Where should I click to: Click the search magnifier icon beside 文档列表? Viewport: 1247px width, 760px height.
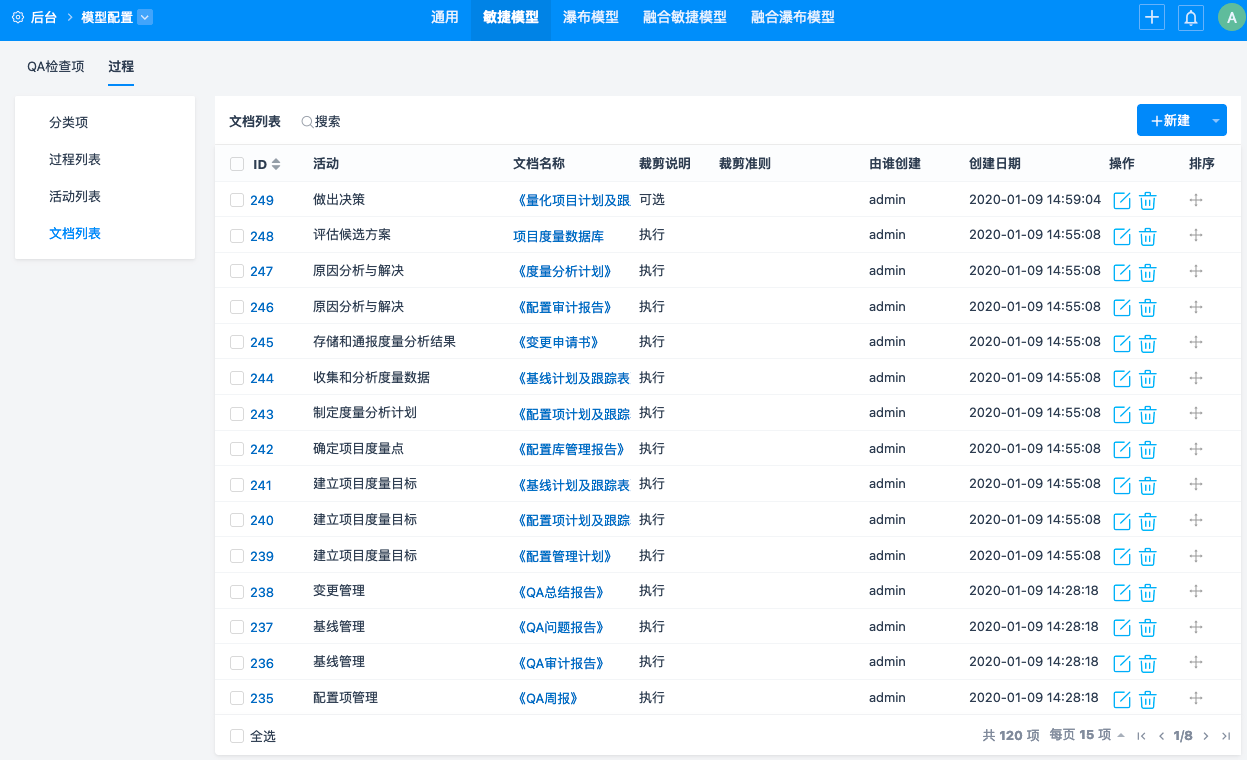pyautogui.click(x=307, y=122)
